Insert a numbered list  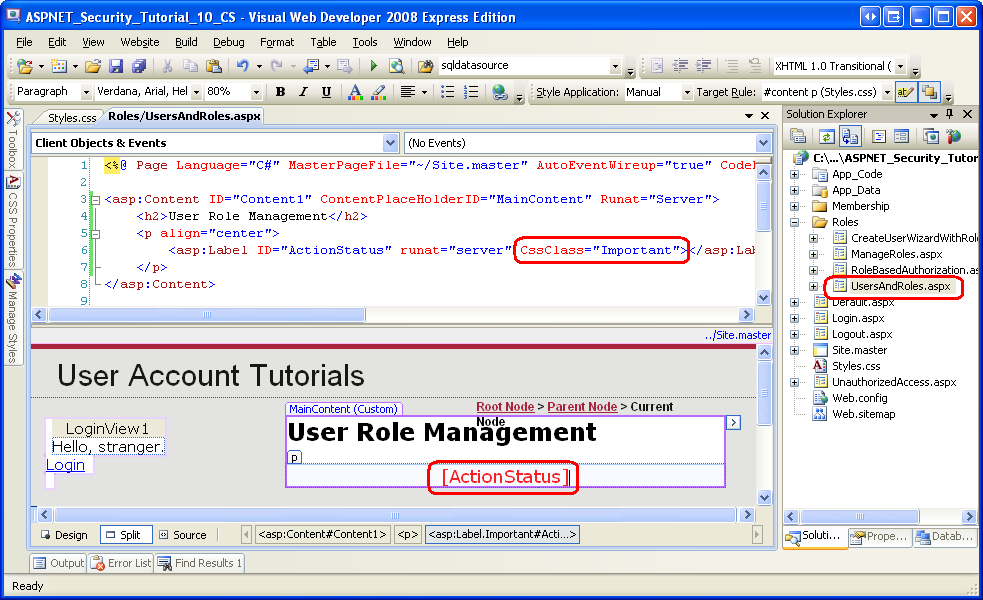click(x=471, y=92)
